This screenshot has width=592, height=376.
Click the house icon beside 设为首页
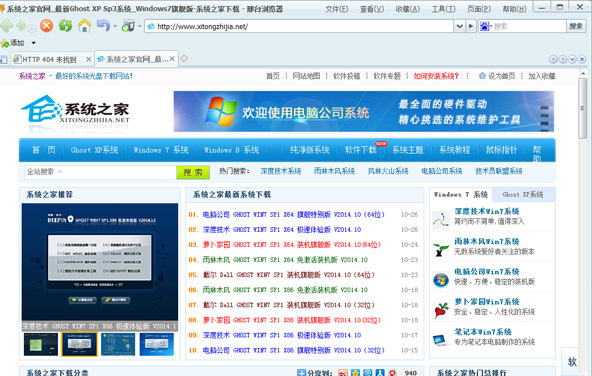[482, 76]
